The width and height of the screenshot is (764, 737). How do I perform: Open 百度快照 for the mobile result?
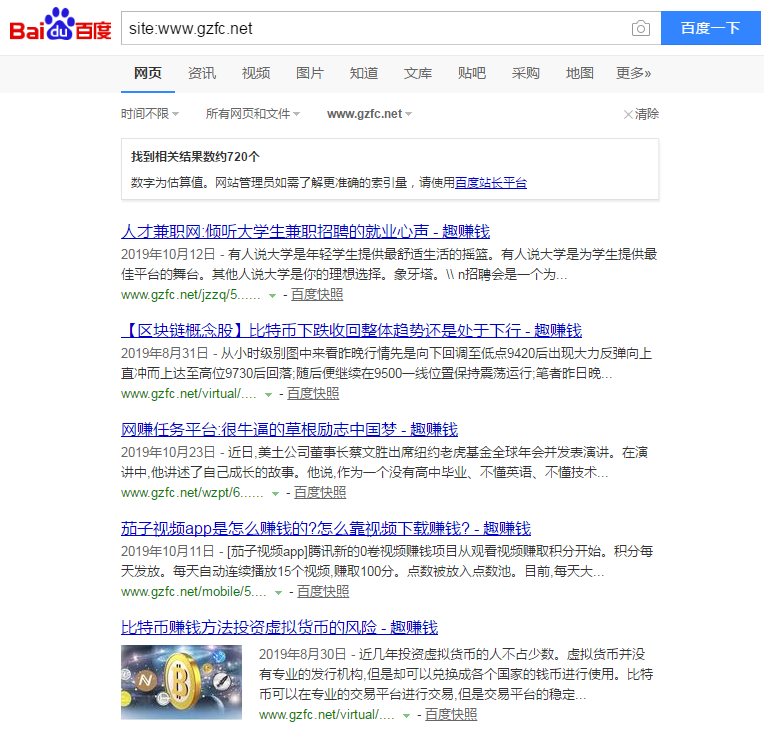coord(323,591)
